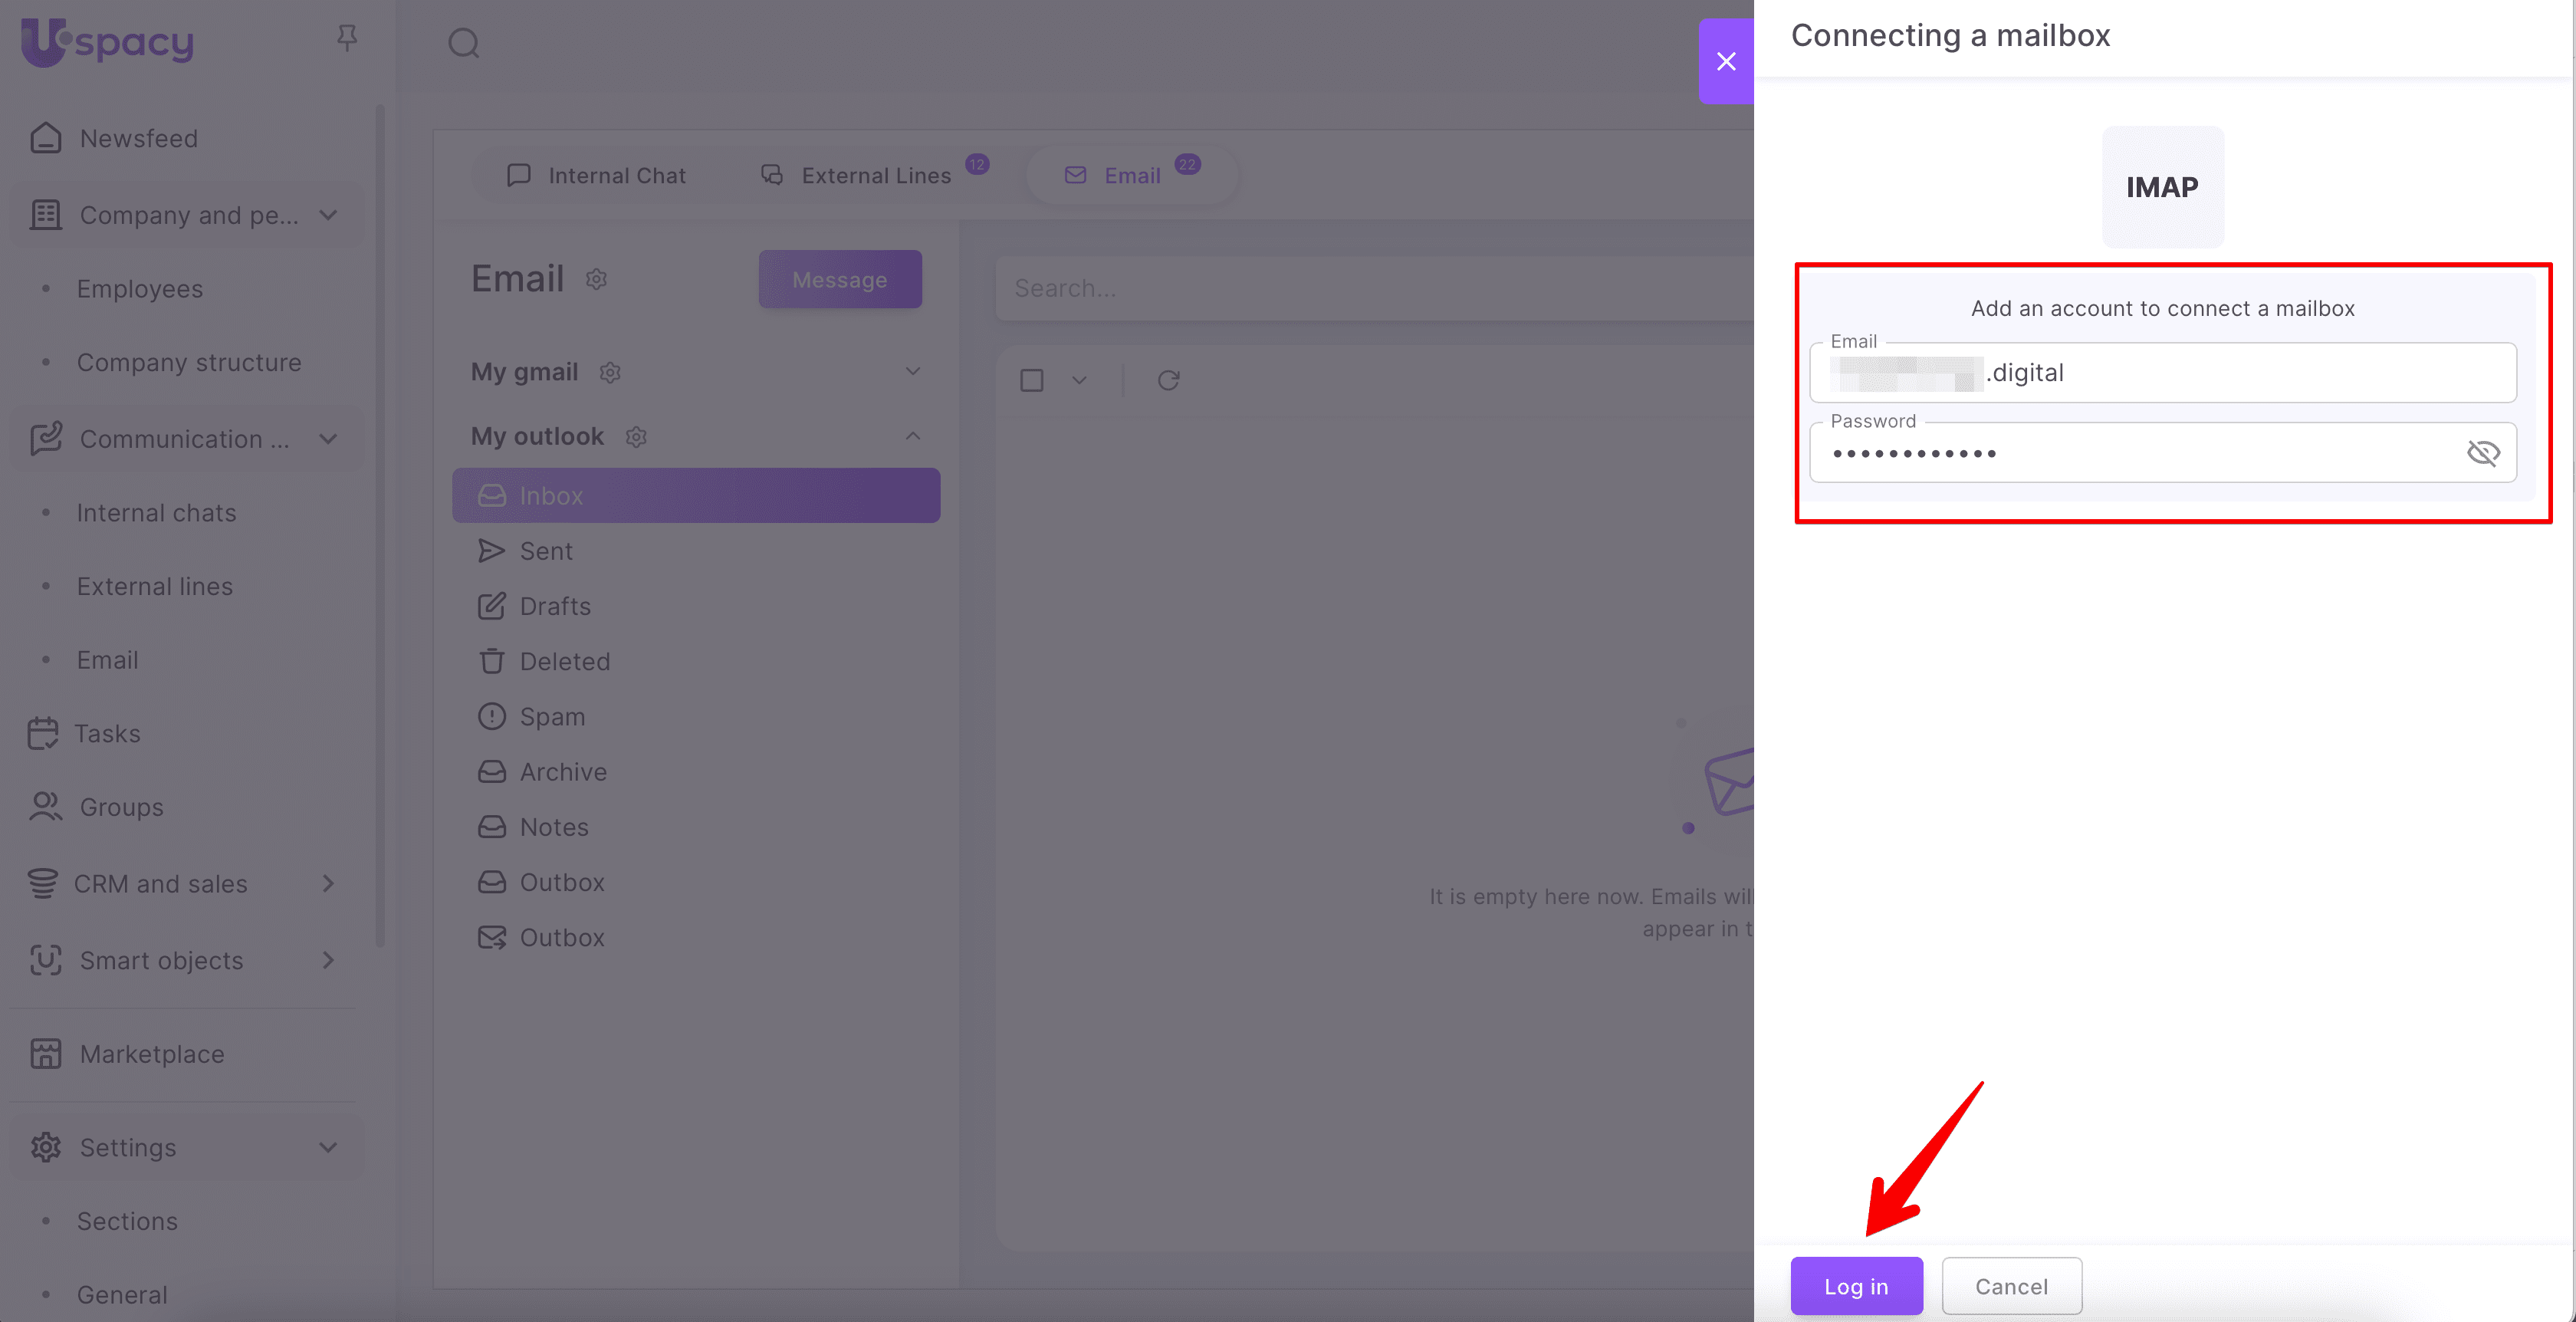Check the select all emails checkbox
2576x1322 pixels.
pyautogui.click(x=1031, y=380)
